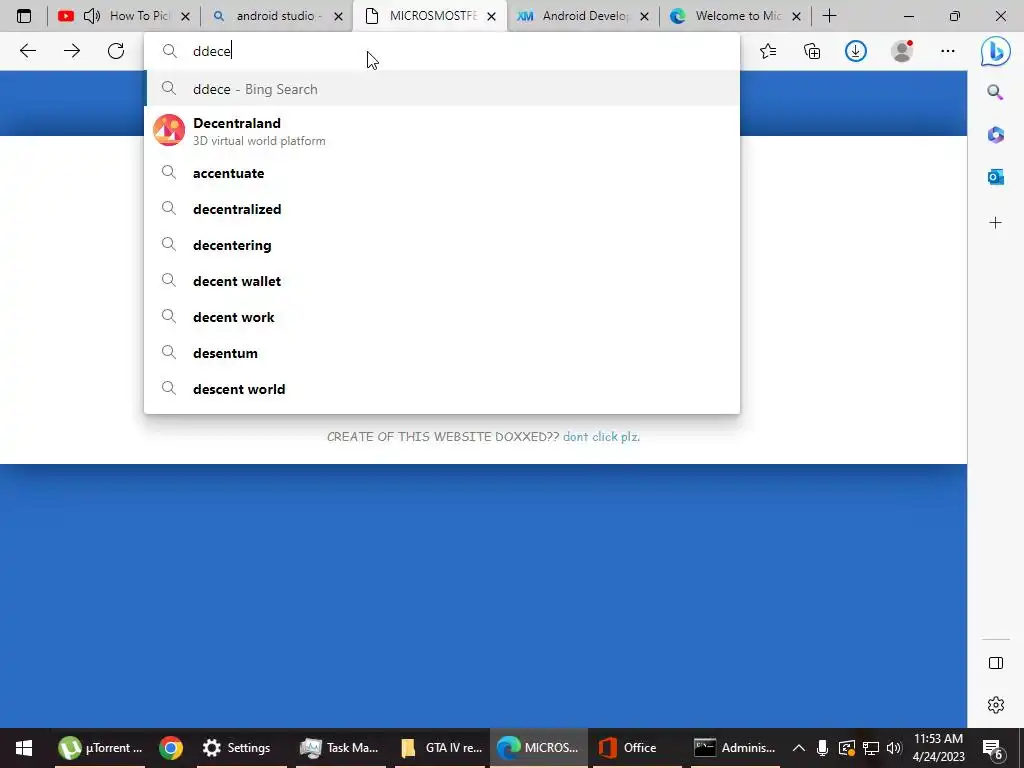Select the Edge MICROS window in taskbar
The width and height of the screenshot is (1024, 768).
[538, 748]
